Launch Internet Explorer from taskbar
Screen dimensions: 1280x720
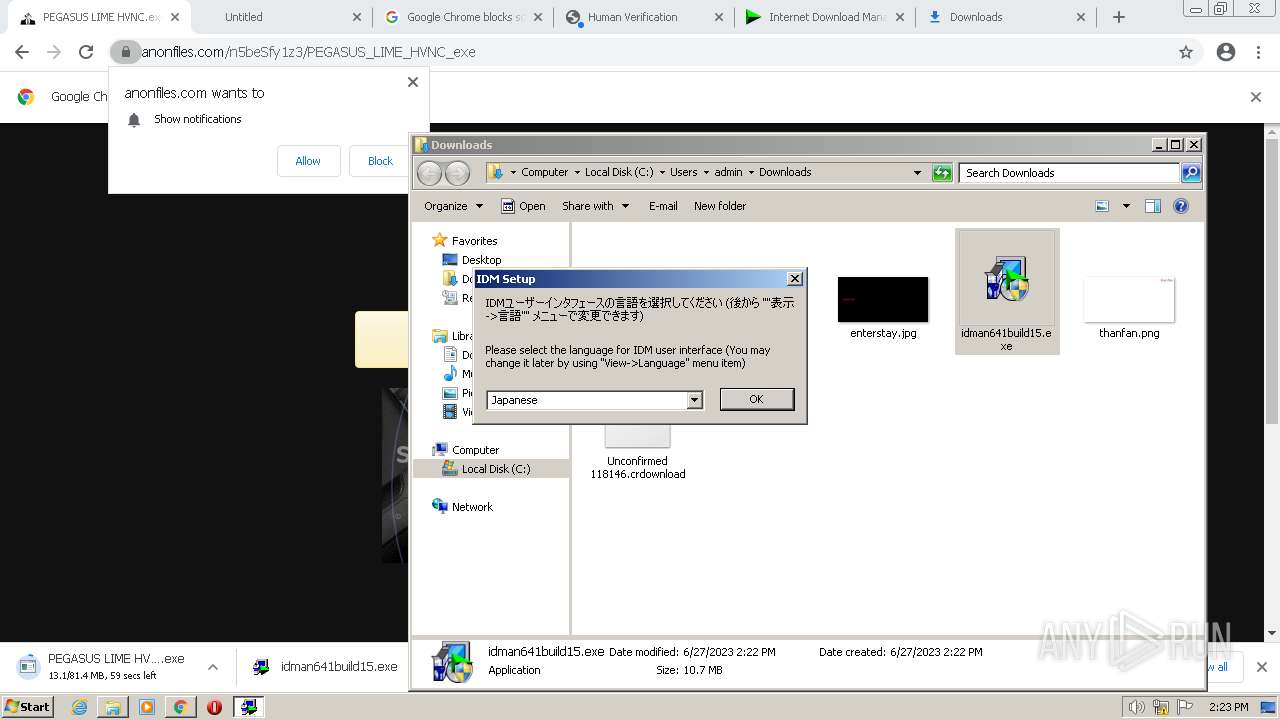coord(80,707)
